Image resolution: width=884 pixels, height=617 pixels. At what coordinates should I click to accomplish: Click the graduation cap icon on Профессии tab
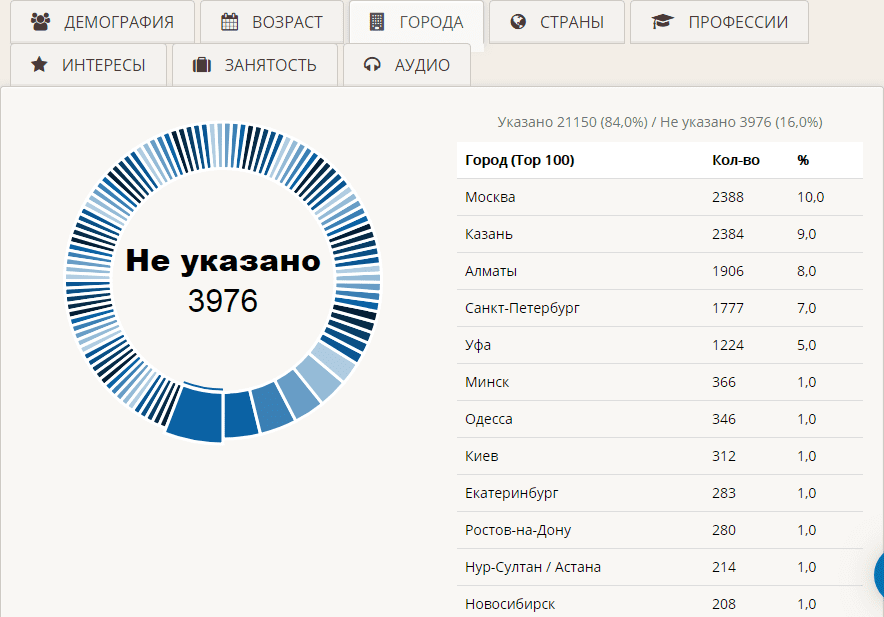tap(662, 20)
